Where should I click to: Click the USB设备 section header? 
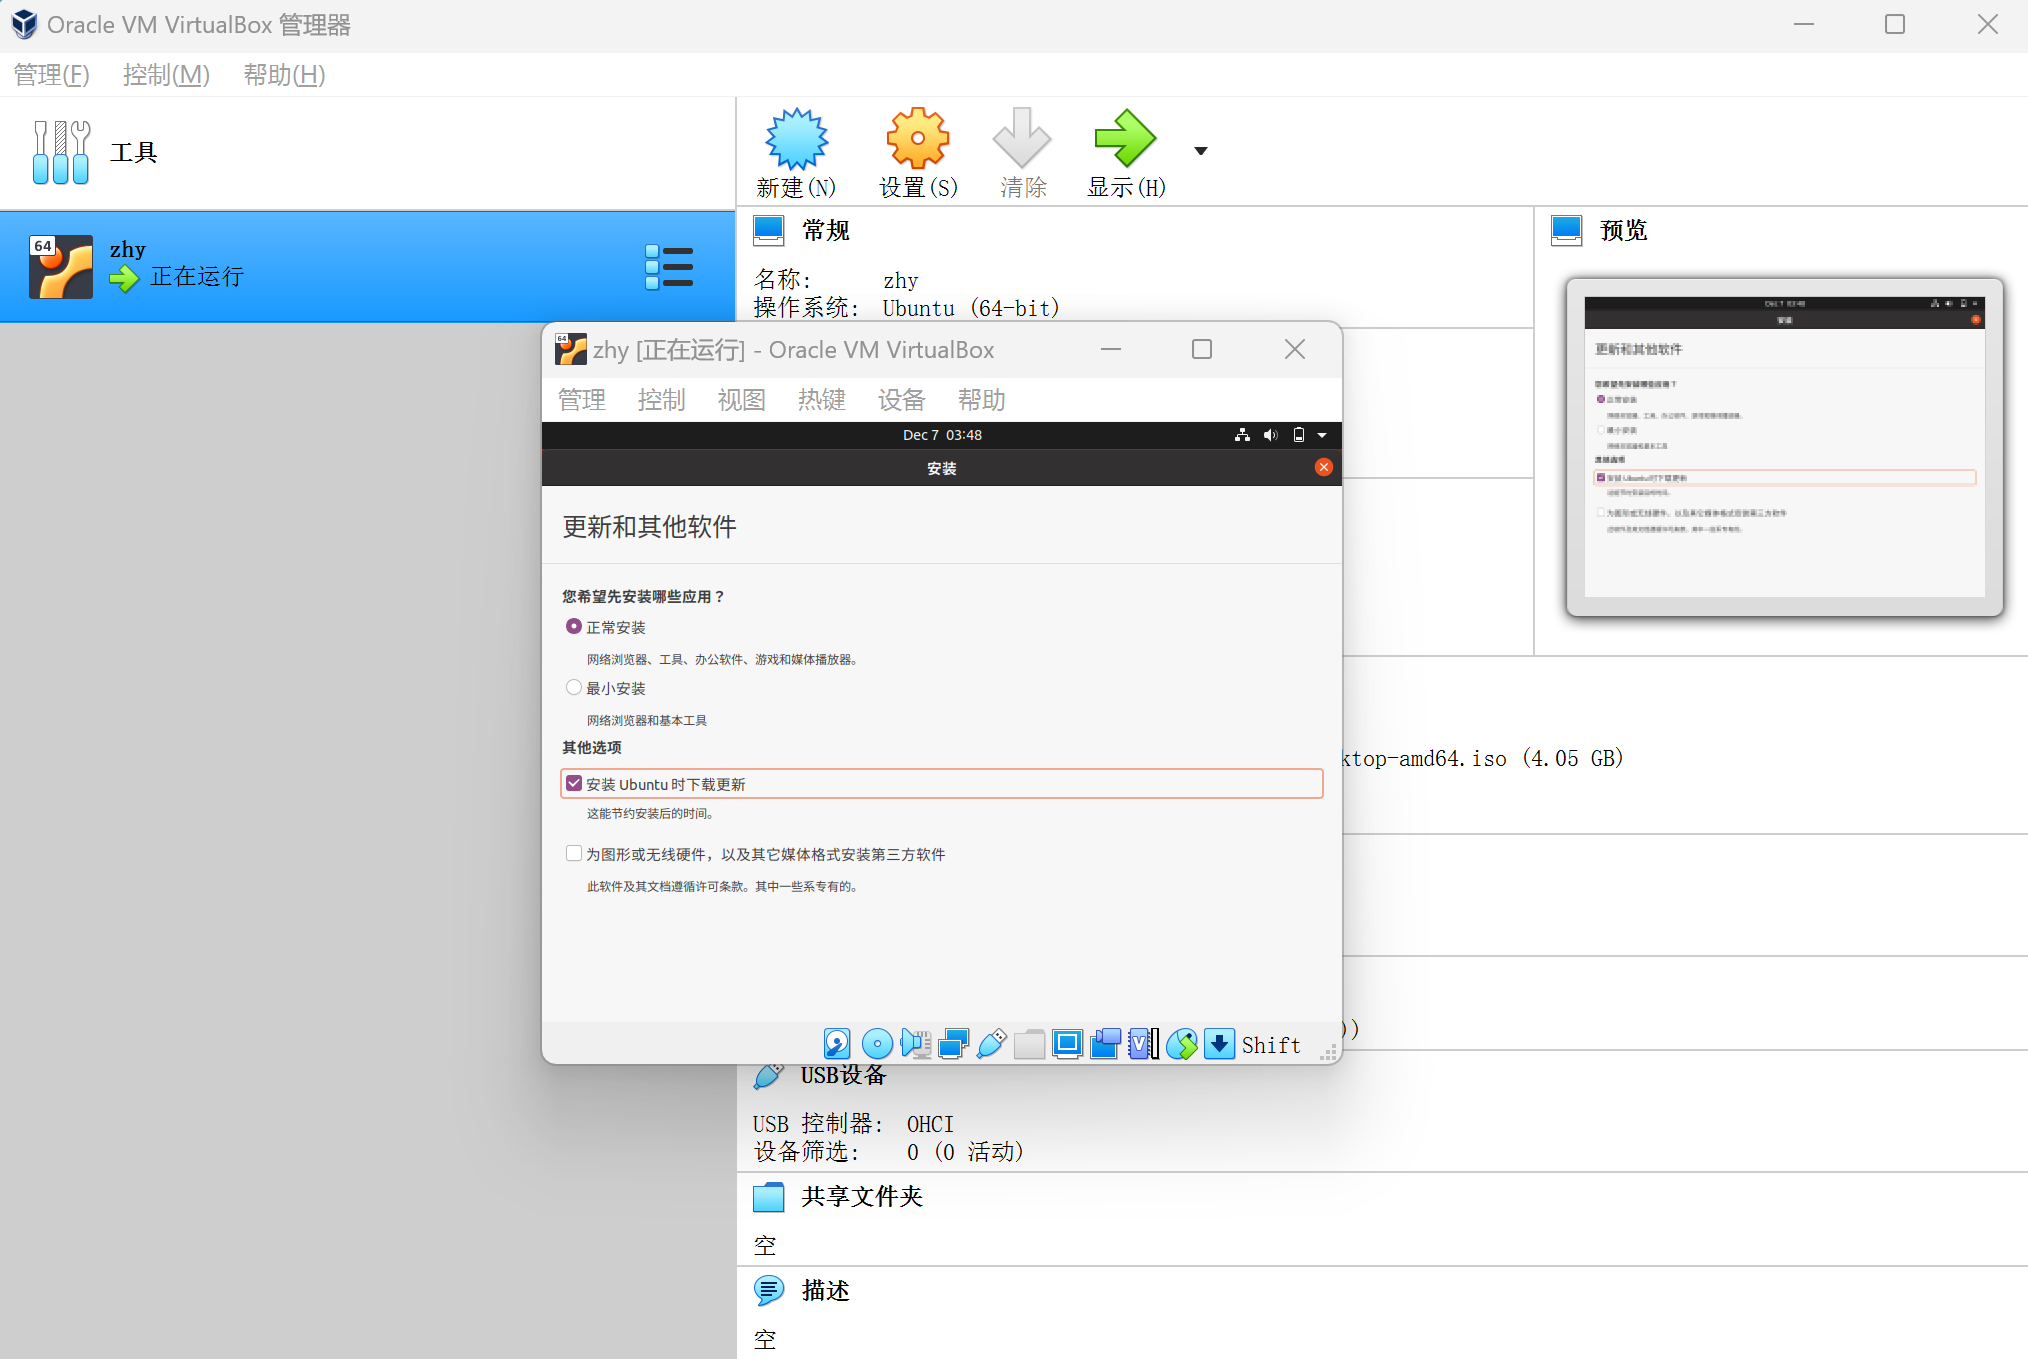tap(844, 1075)
